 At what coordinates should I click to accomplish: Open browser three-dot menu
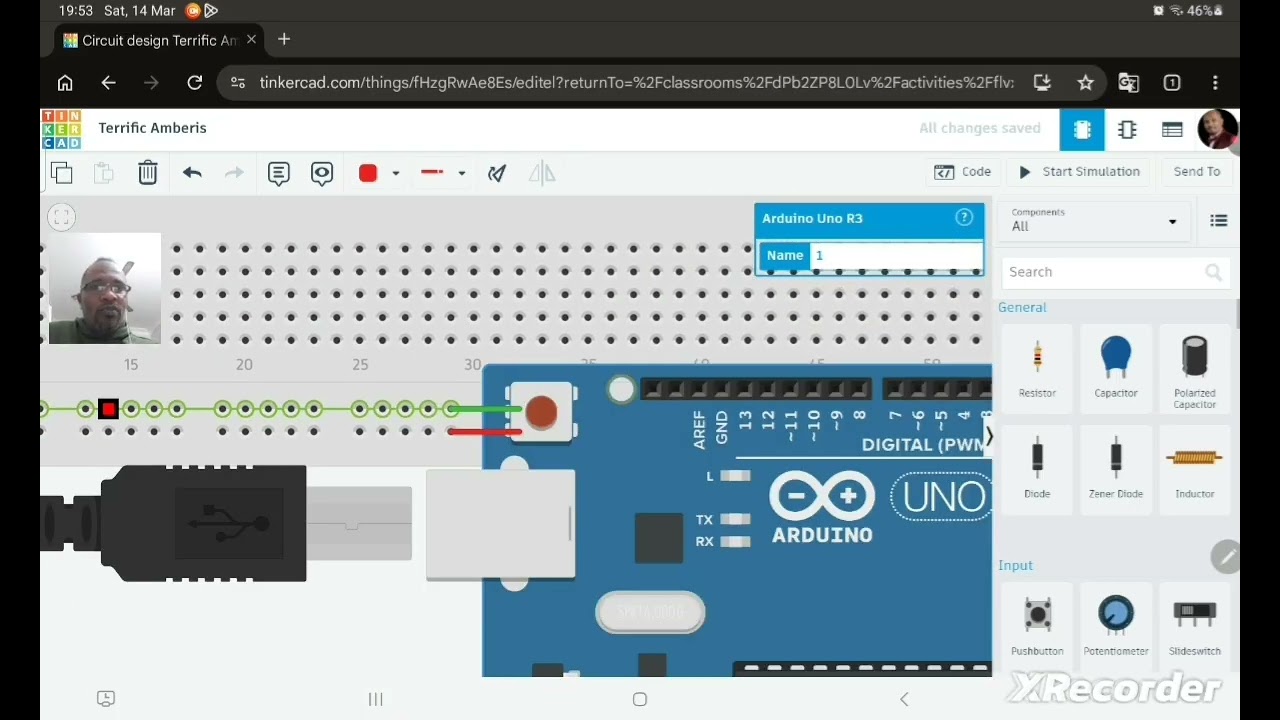[x=1215, y=83]
